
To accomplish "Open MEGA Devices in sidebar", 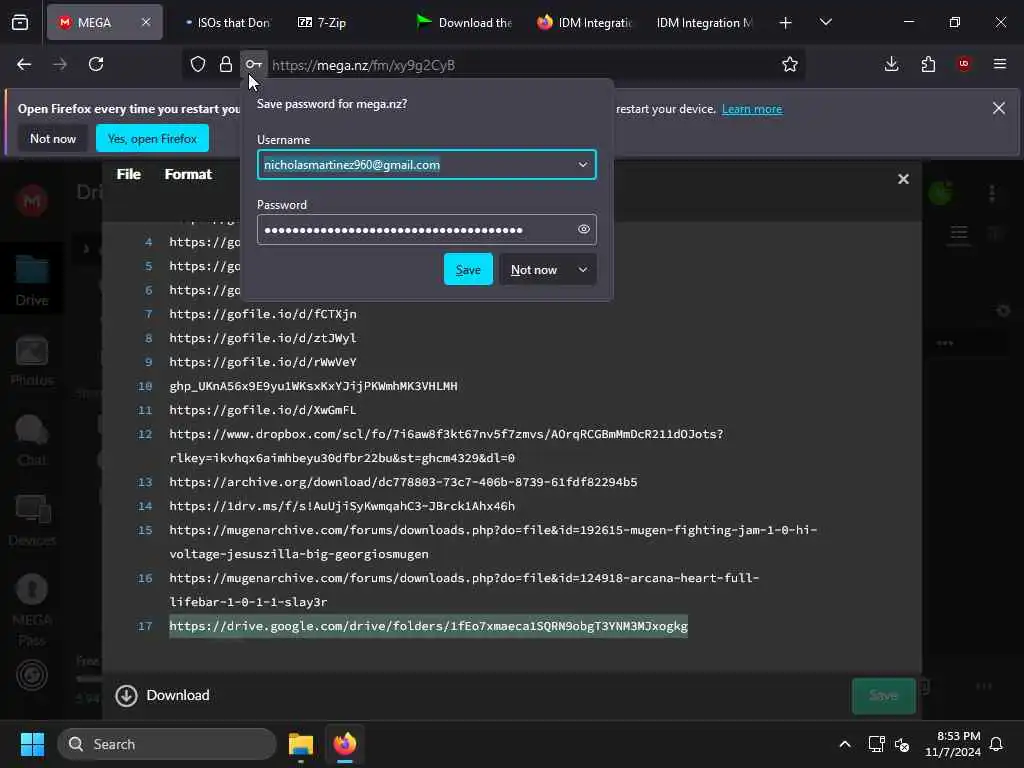I will pos(32,521).
